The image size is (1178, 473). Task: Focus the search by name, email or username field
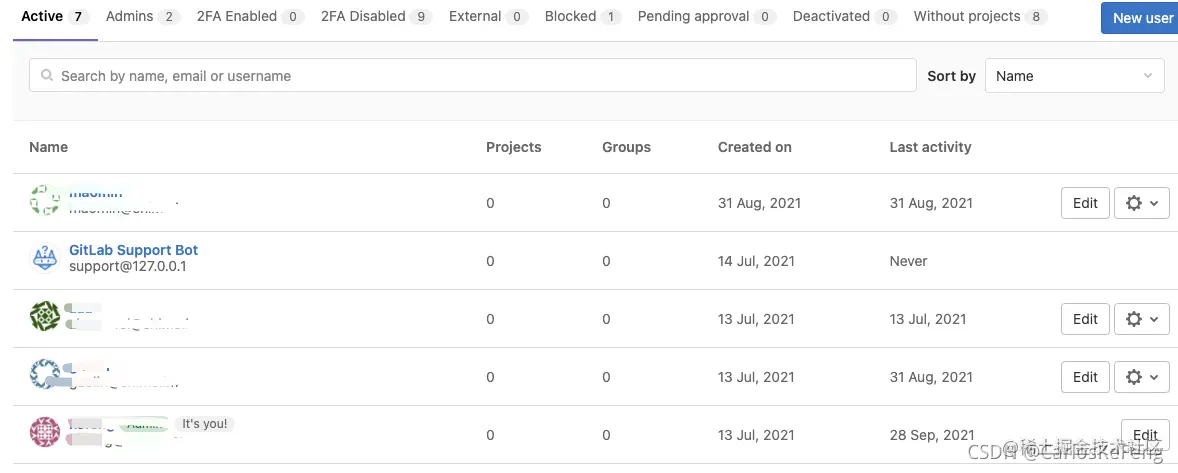(x=480, y=76)
